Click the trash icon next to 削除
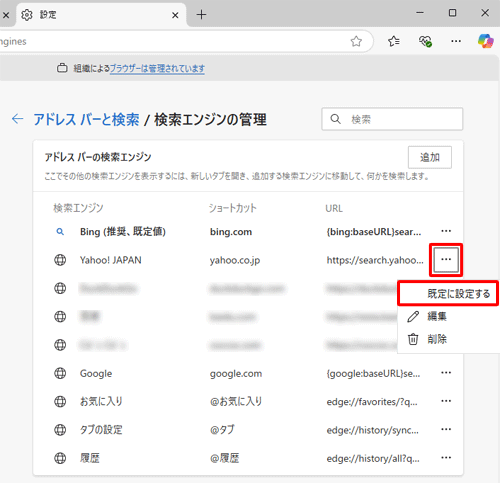500x483 pixels. pyautogui.click(x=413, y=339)
